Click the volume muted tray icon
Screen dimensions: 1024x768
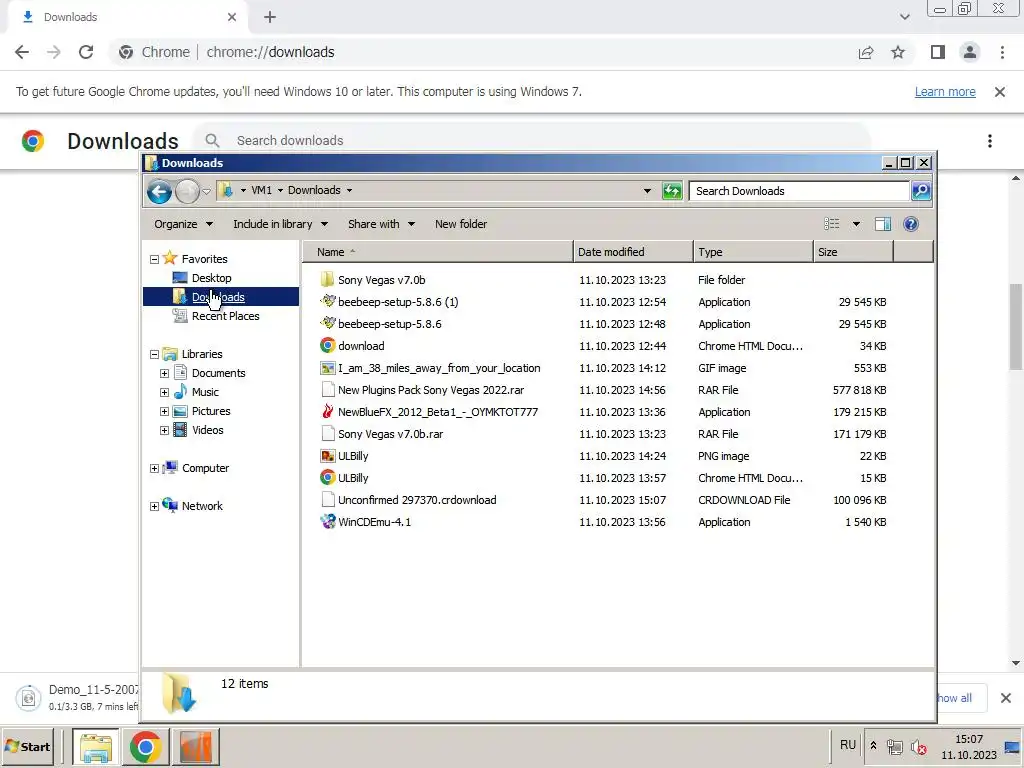918,746
